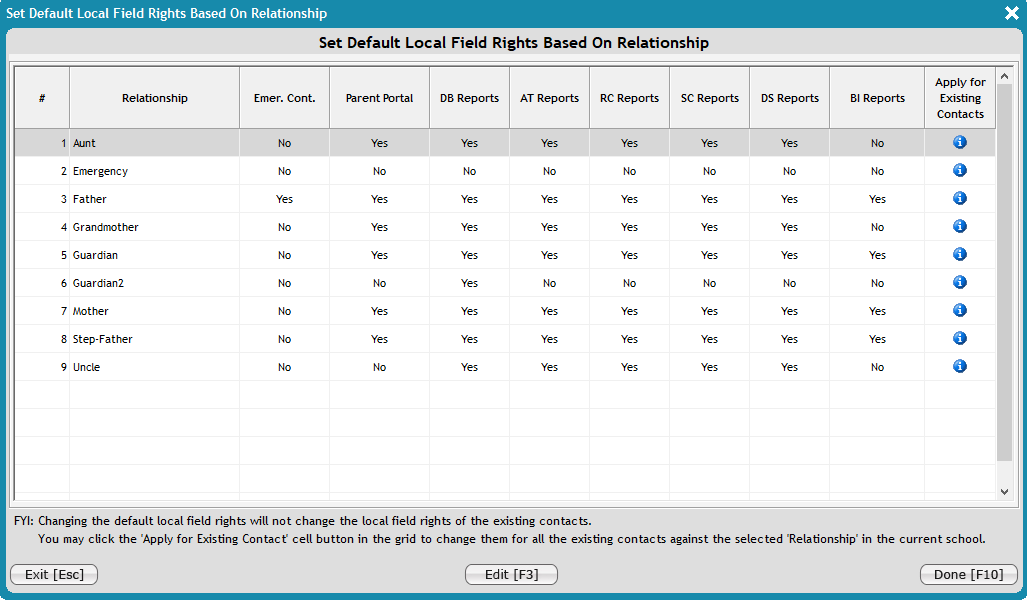Screen dimensions: 1027x600
Task: Select the Guardian2 relationship cell
Action: click(x=155, y=283)
